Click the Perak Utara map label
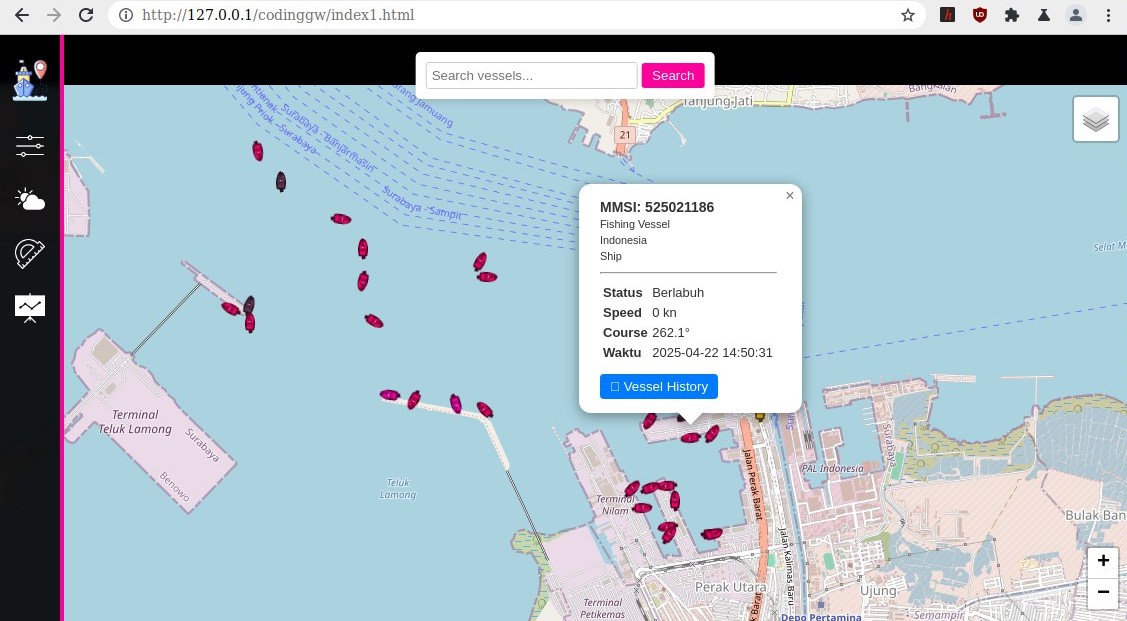The height and width of the screenshot is (621, 1127). pos(730,587)
